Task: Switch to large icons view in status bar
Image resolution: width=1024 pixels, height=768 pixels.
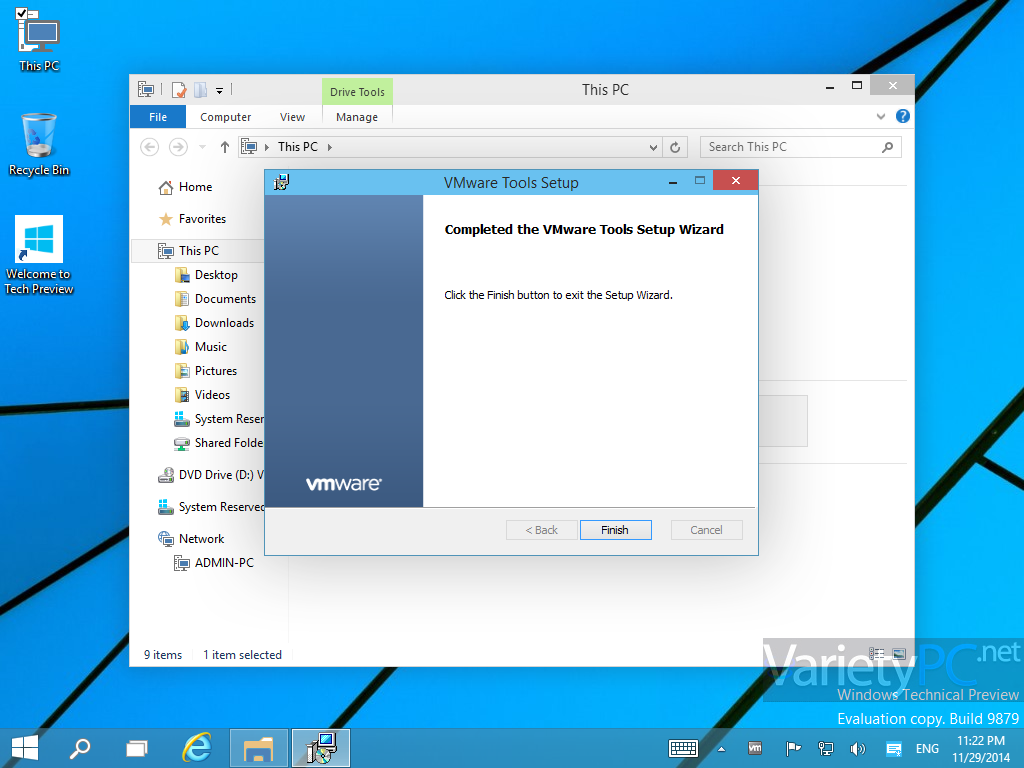Action: coord(899,654)
